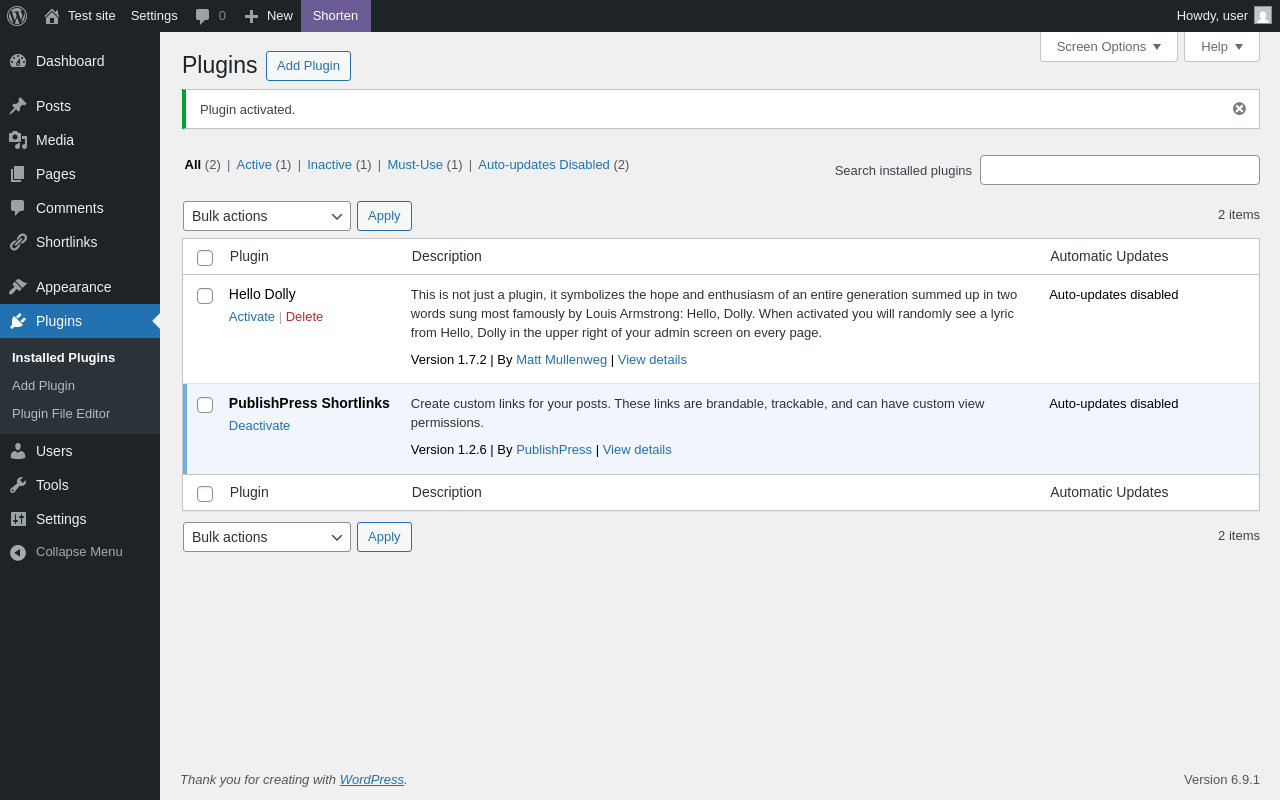Click the Shortlinks chain icon

[x=18, y=242]
